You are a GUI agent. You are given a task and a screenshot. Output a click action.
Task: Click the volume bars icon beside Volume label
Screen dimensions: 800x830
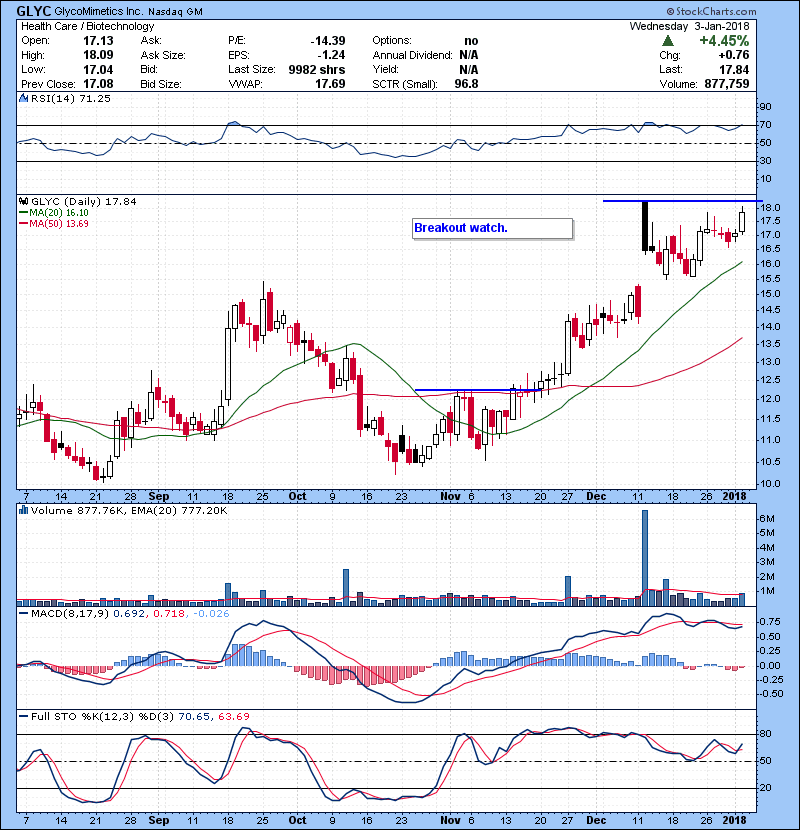(x=23, y=510)
